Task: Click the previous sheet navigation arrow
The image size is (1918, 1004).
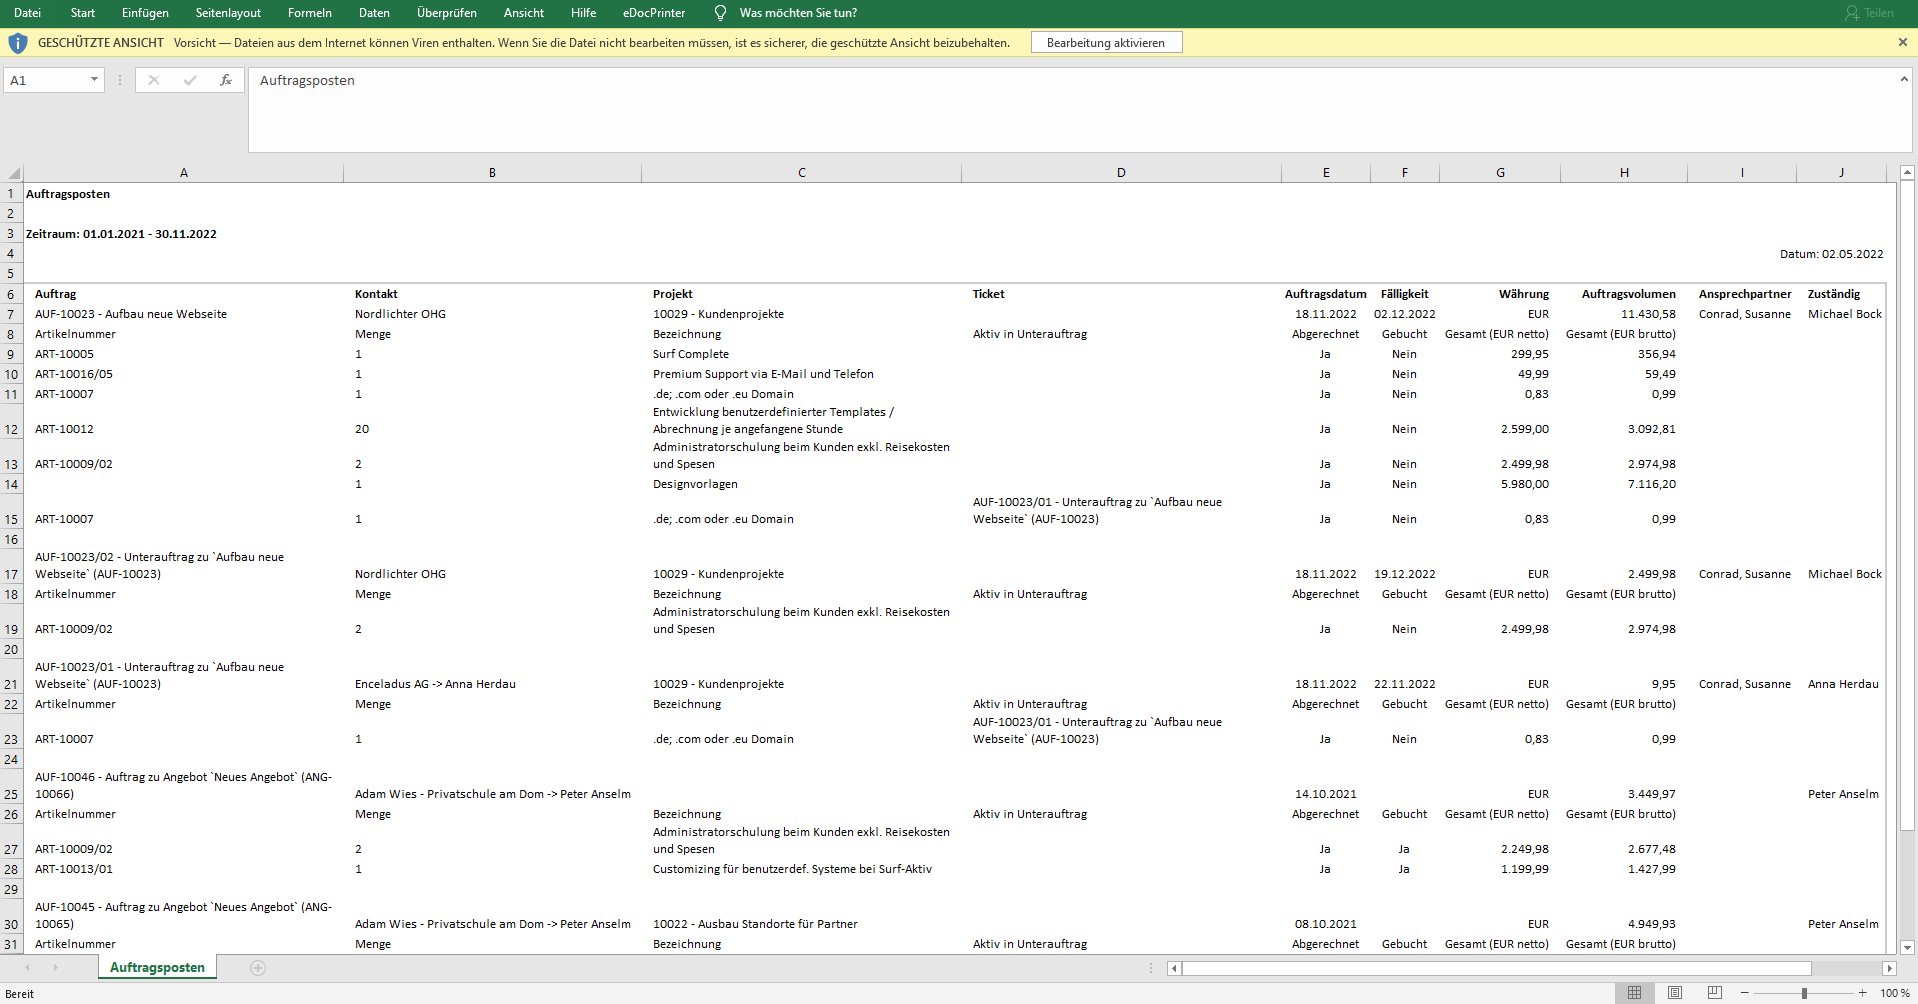Action: (x=27, y=967)
